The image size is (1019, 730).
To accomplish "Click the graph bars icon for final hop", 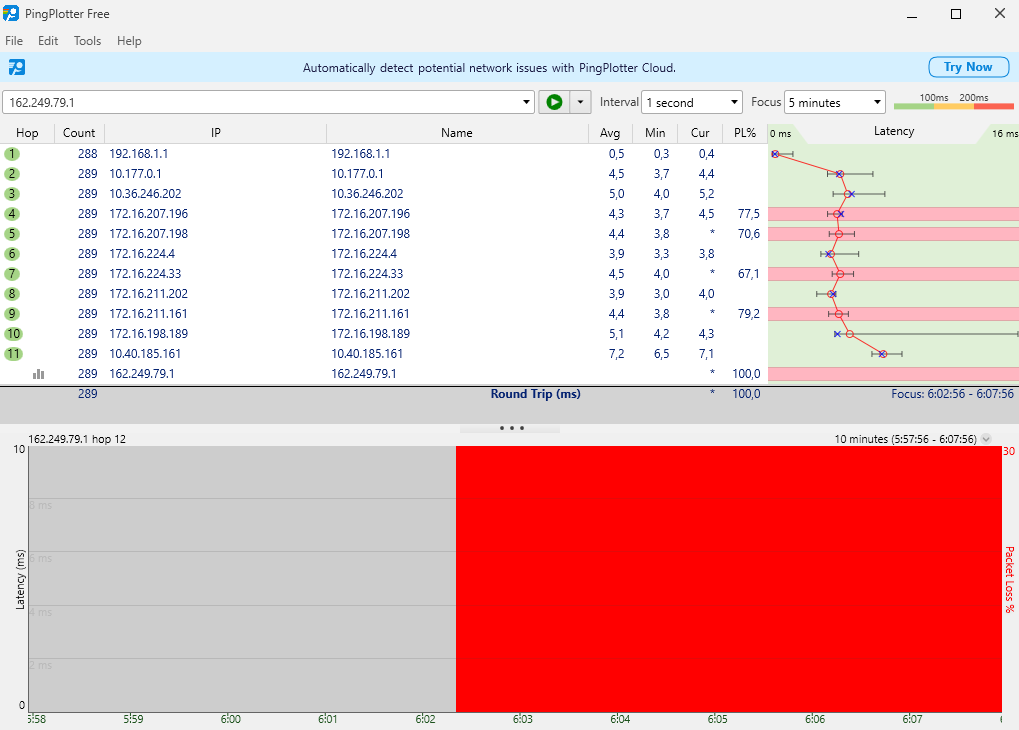I will pyautogui.click(x=38, y=374).
